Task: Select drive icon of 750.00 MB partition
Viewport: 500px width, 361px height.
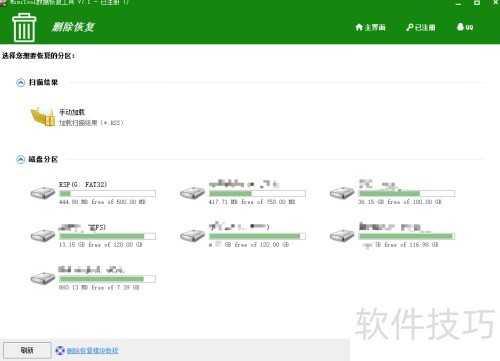Action: (192, 193)
